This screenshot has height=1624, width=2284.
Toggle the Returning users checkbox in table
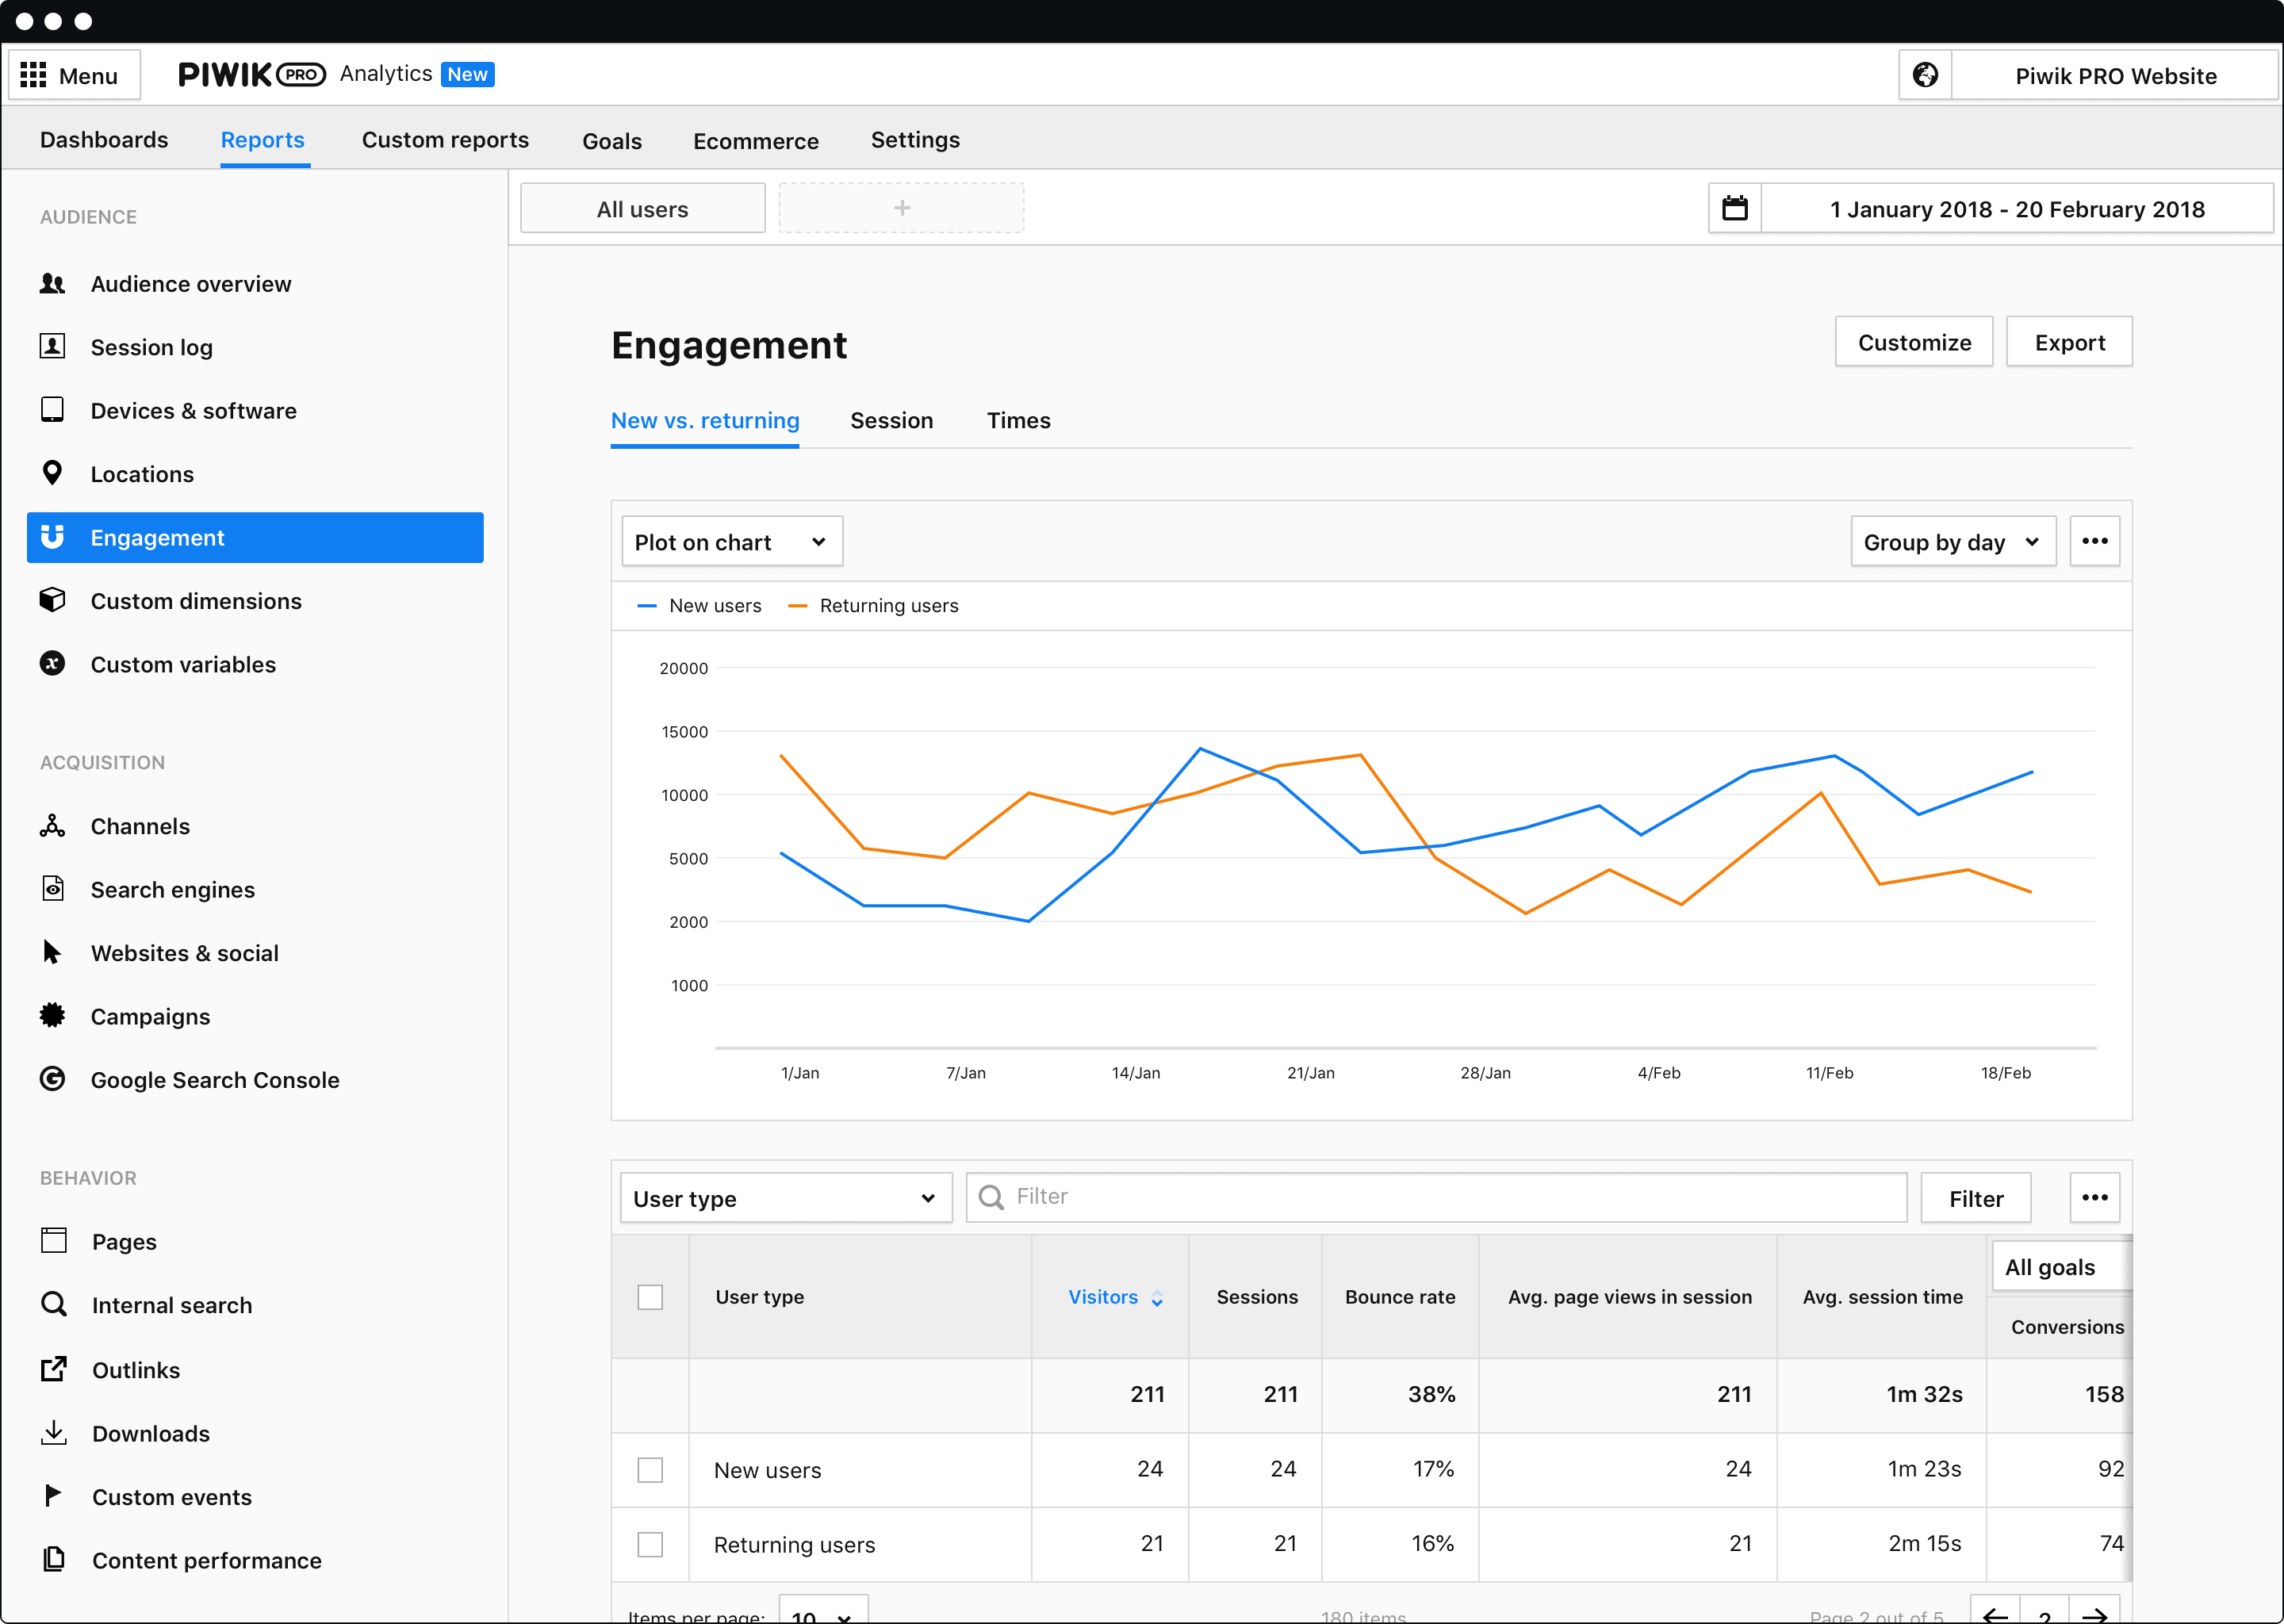tap(650, 1543)
